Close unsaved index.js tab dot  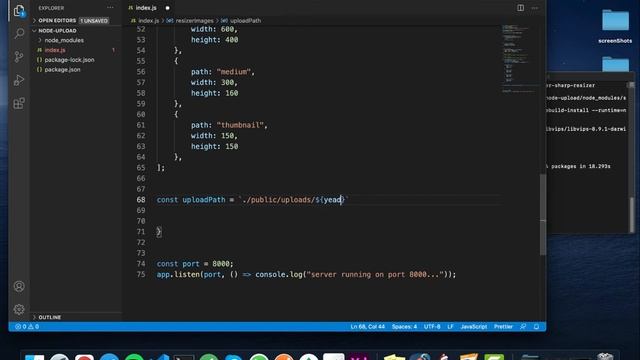pyautogui.click(x=167, y=8)
